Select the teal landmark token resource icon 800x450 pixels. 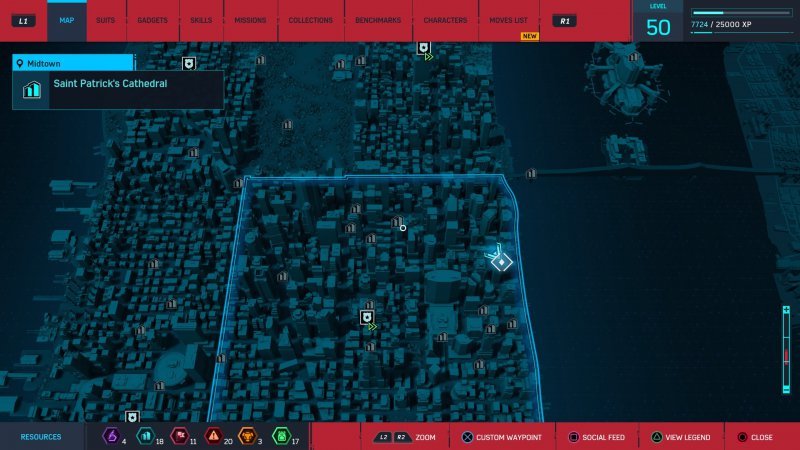pyautogui.click(x=145, y=436)
